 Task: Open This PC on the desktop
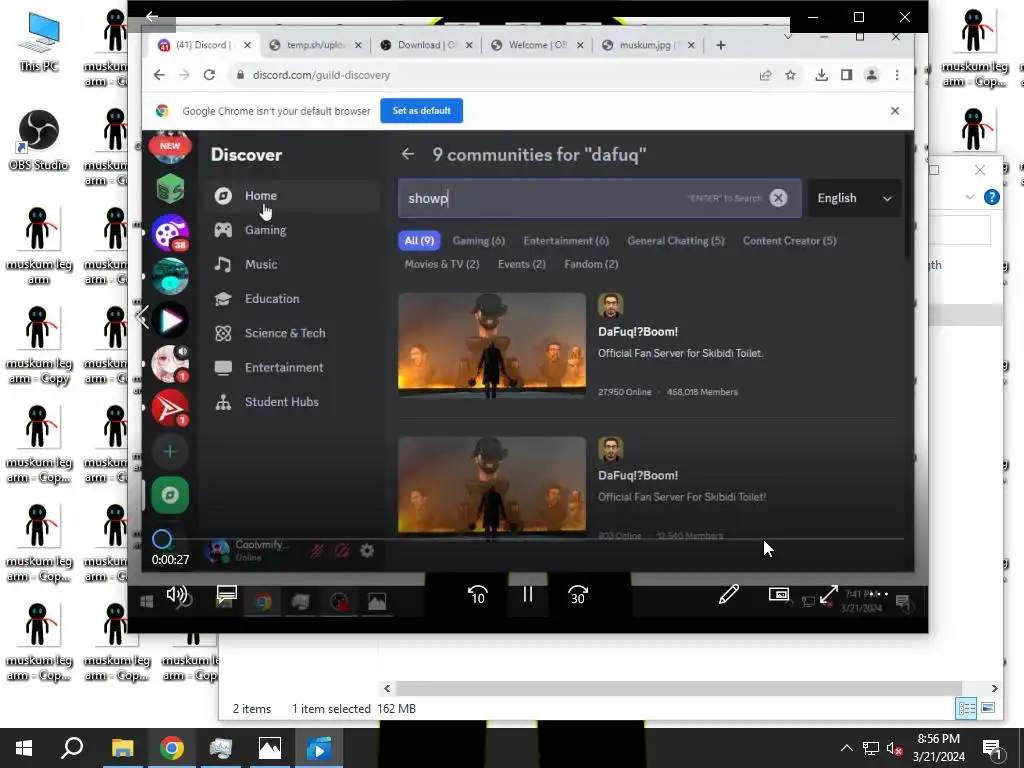pyautogui.click(x=39, y=40)
